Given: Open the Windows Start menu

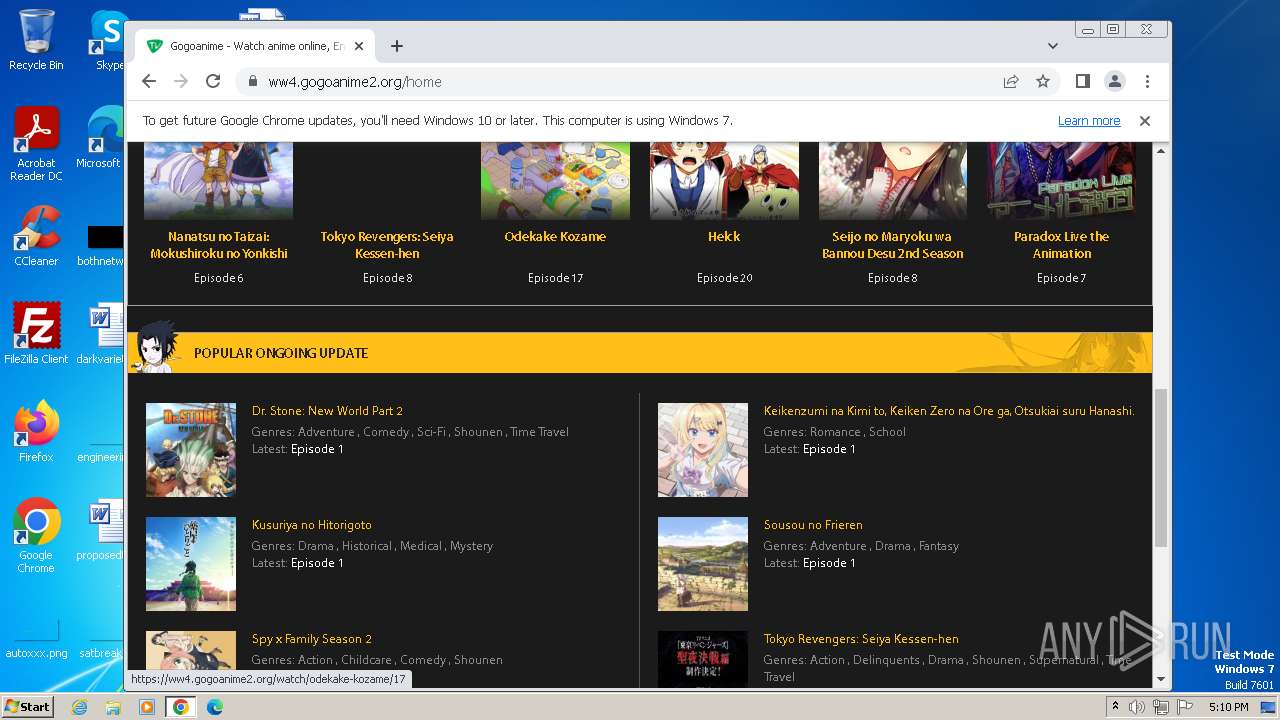Looking at the screenshot, I should (27, 706).
